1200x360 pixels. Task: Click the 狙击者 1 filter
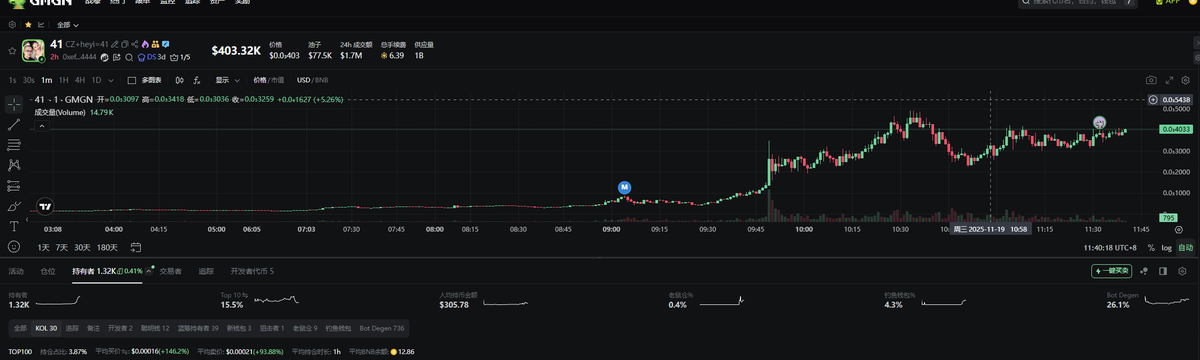272,328
